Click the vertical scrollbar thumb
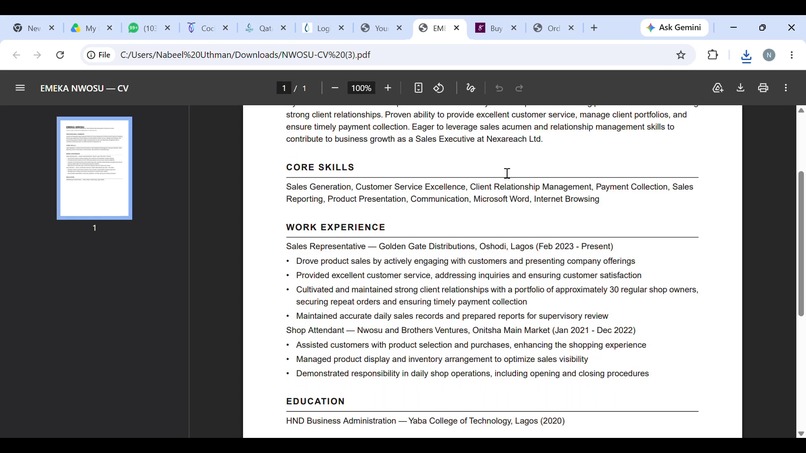Image resolution: width=806 pixels, height=453 pixels. 800,243
